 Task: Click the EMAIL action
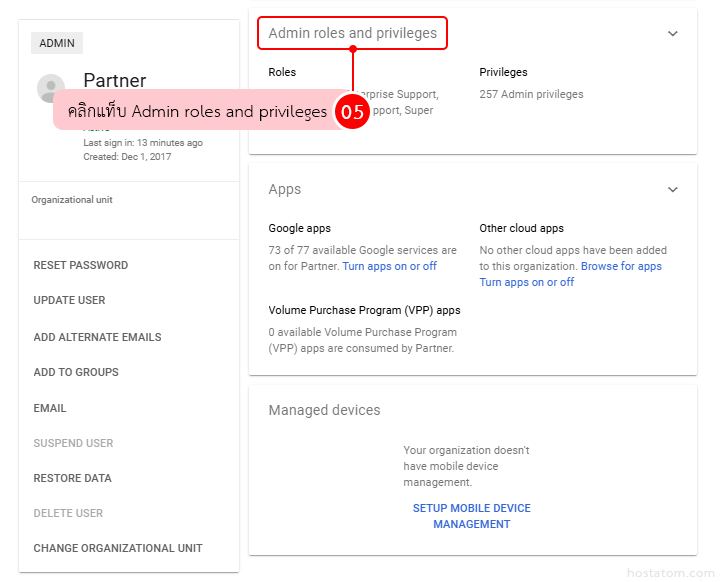coord(50,408)
